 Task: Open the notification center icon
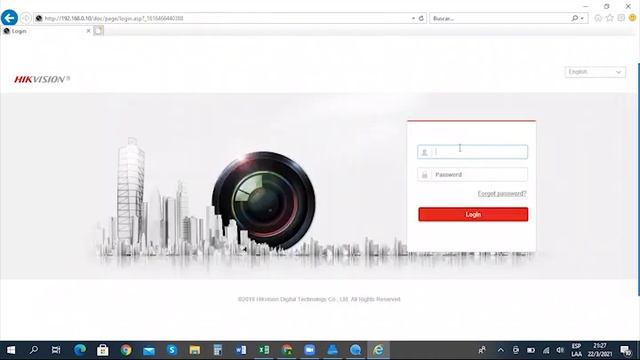[626, 350]
